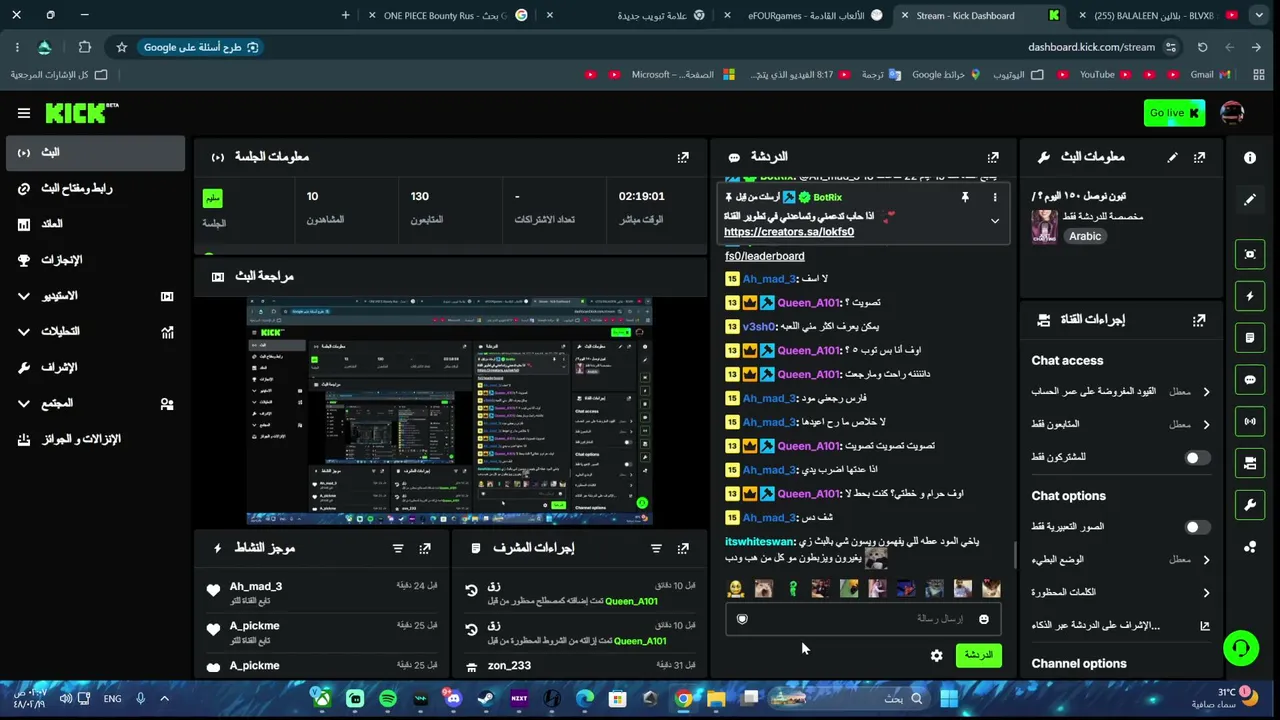Open the hamburger menu beside Kick logo

[23, 113]
